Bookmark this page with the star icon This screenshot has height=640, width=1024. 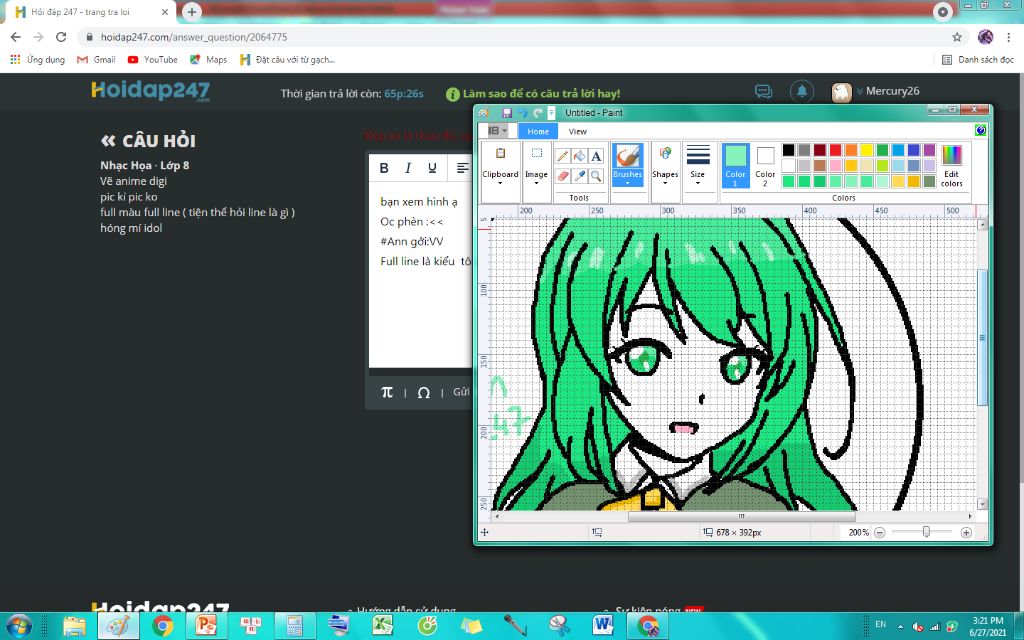[957, 37]
